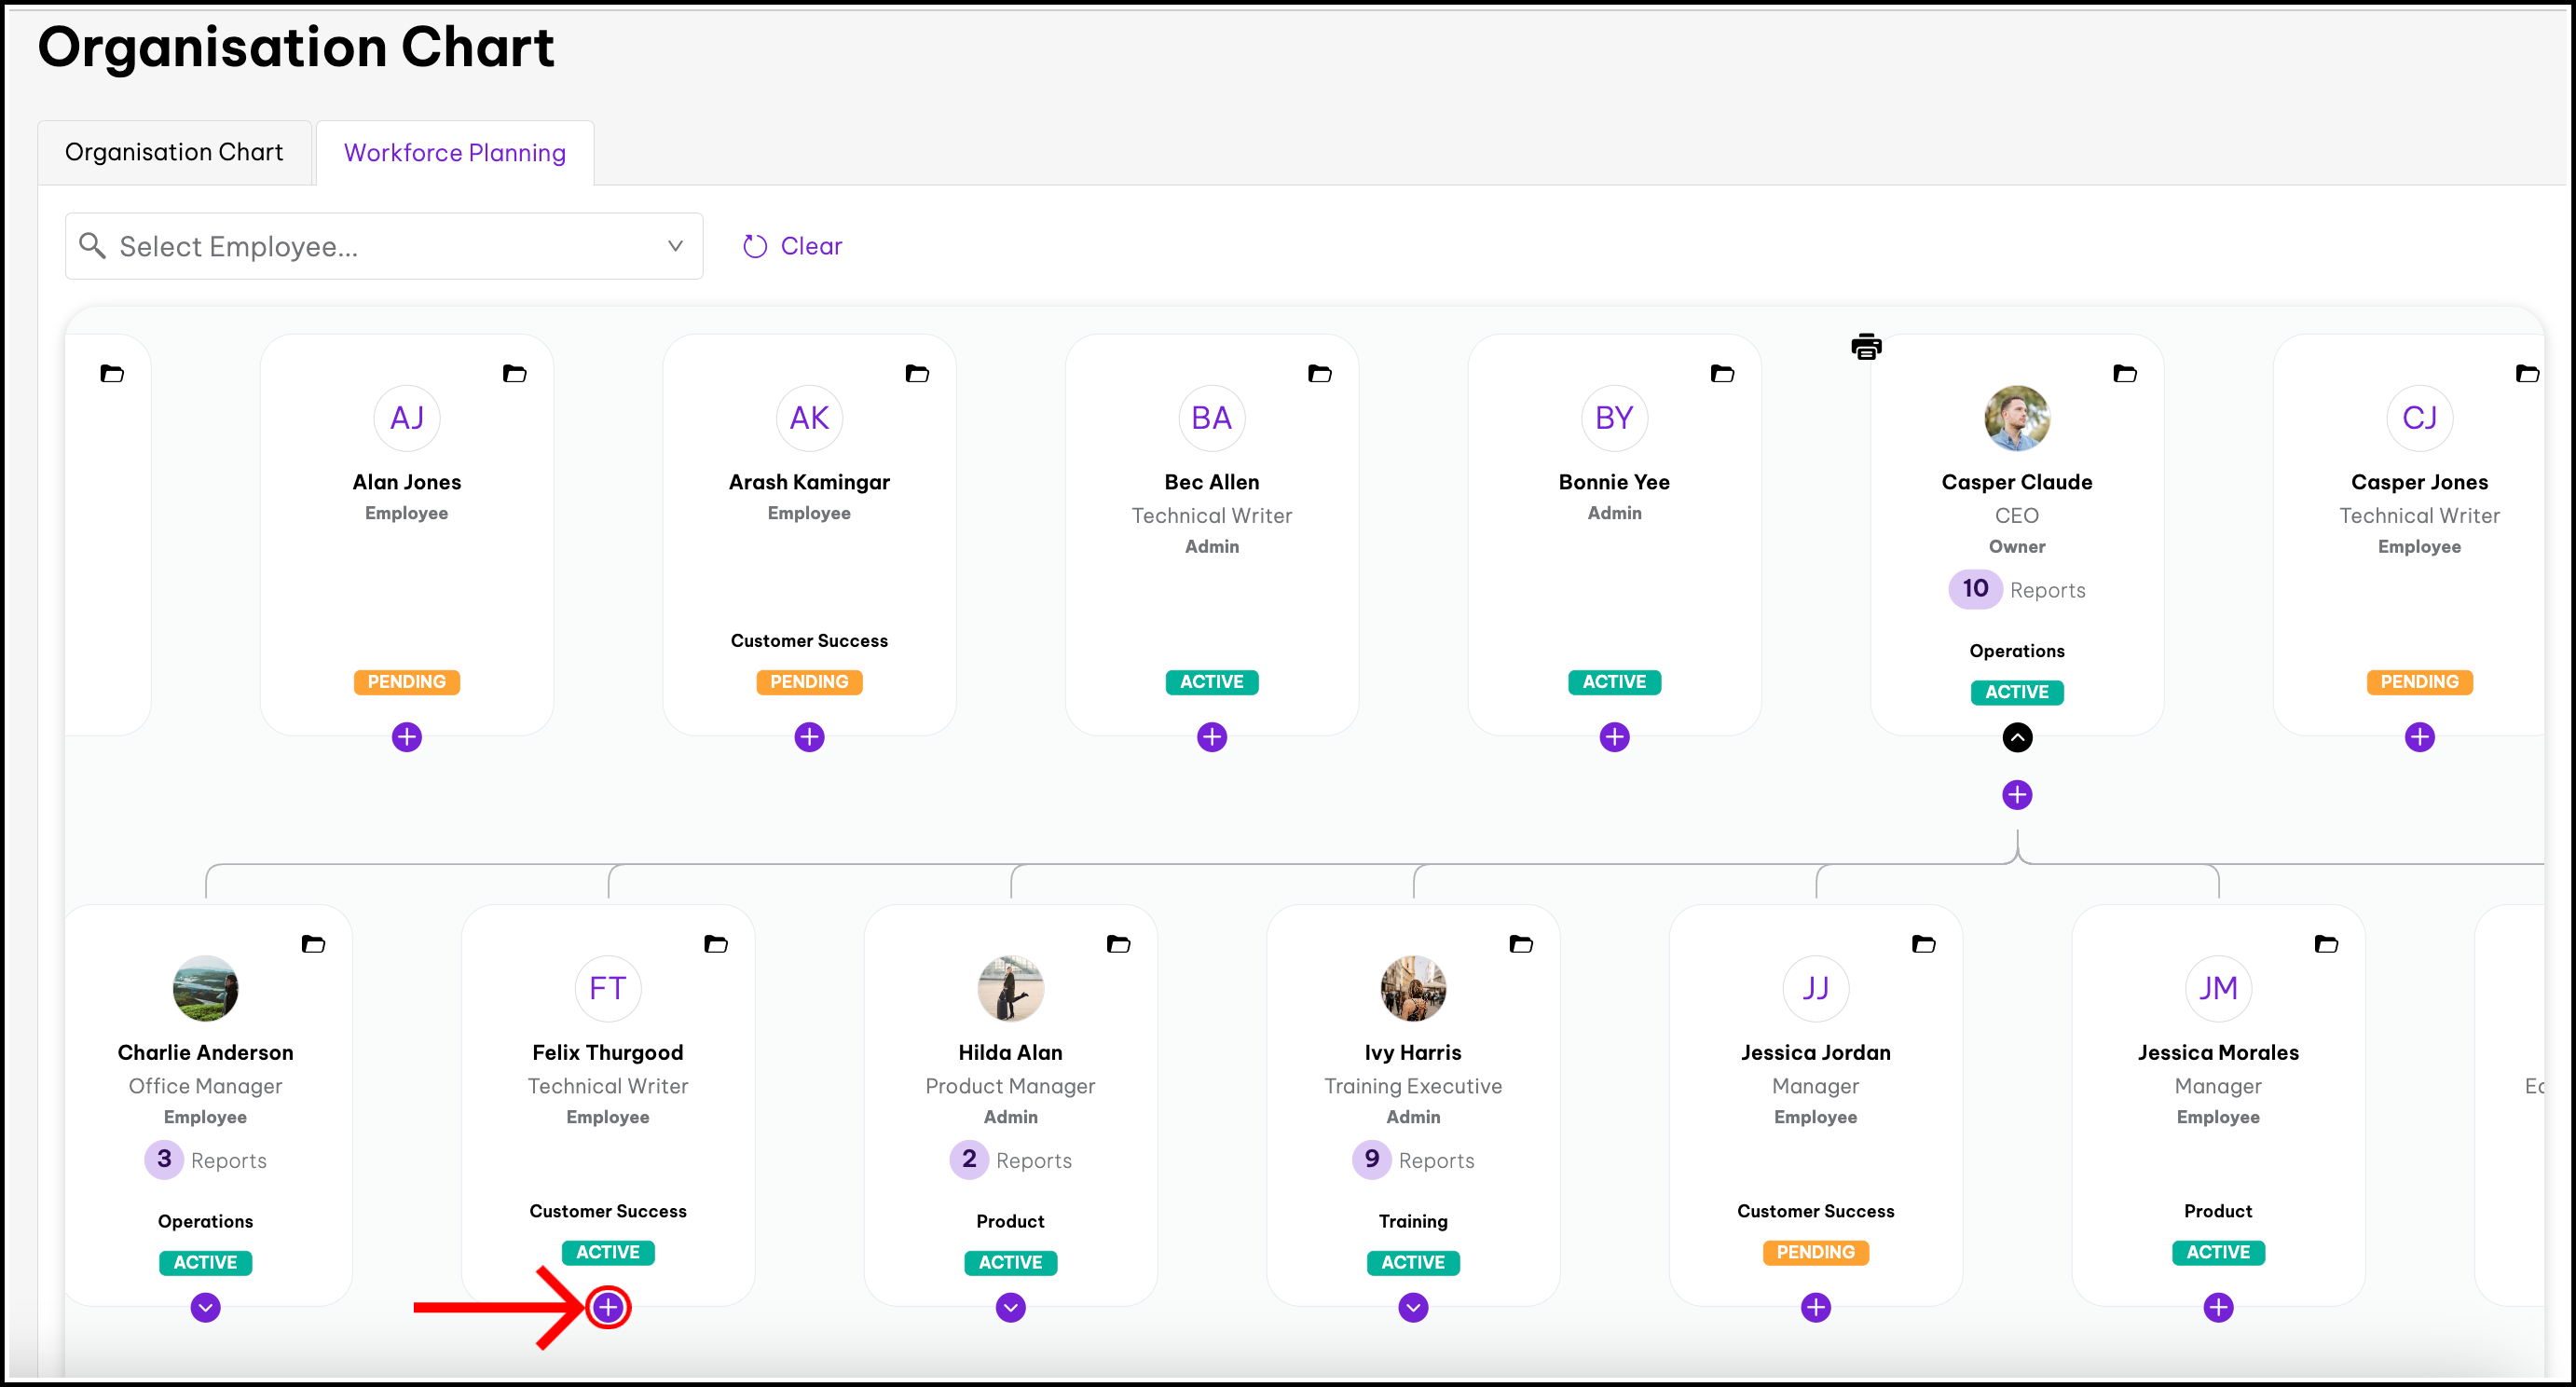Switch to the Organisation Chart tab
Image resolution: width=2576 pixels, height=1387 pixels.
click(x=174, y=152)
